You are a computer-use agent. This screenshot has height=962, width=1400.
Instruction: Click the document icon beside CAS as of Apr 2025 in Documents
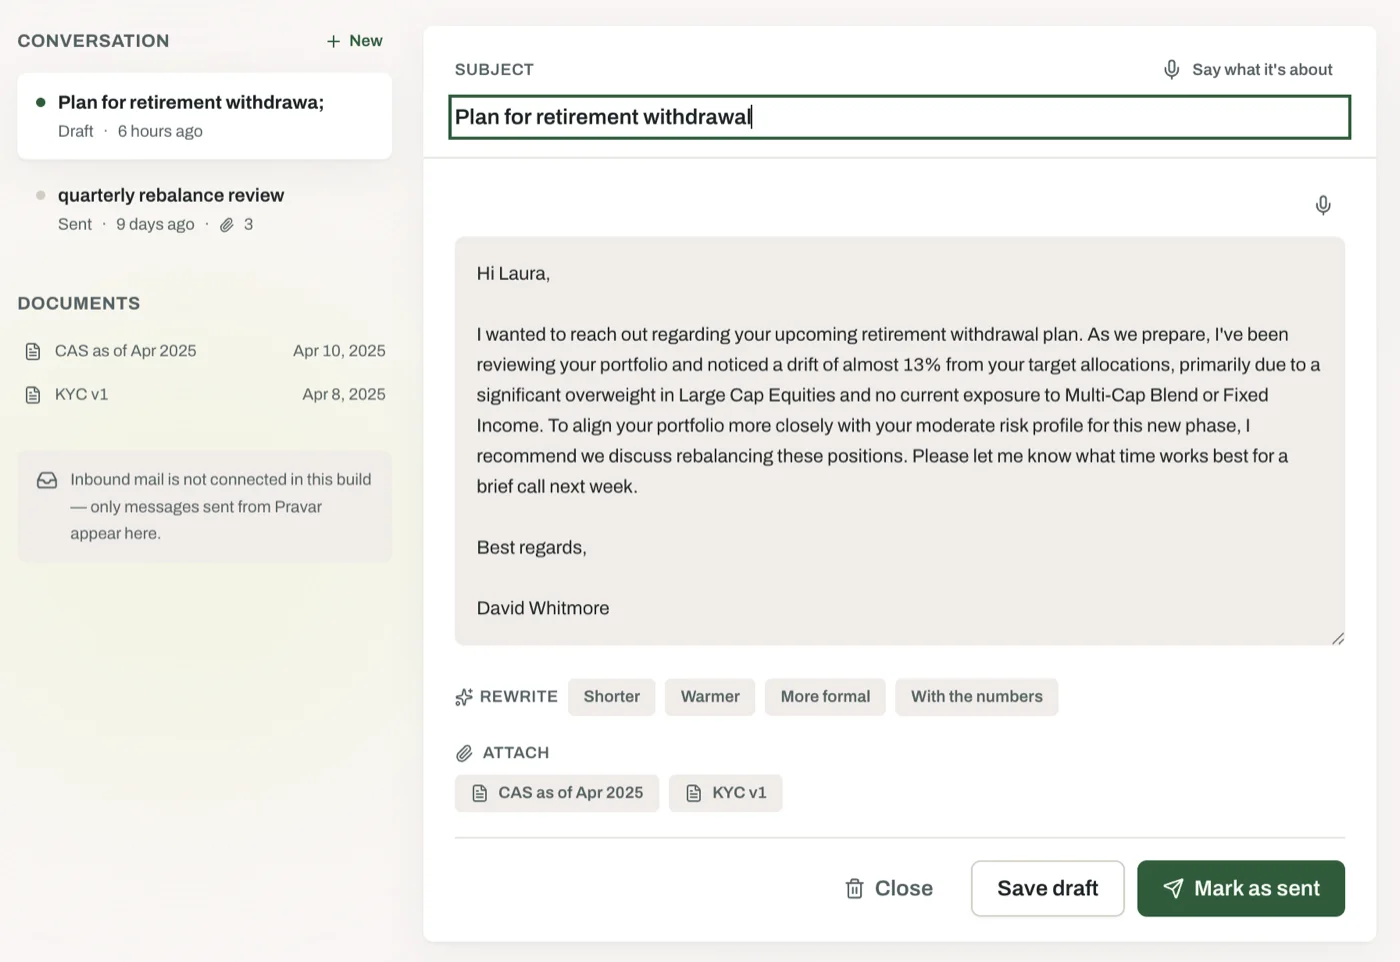point(33,351)
